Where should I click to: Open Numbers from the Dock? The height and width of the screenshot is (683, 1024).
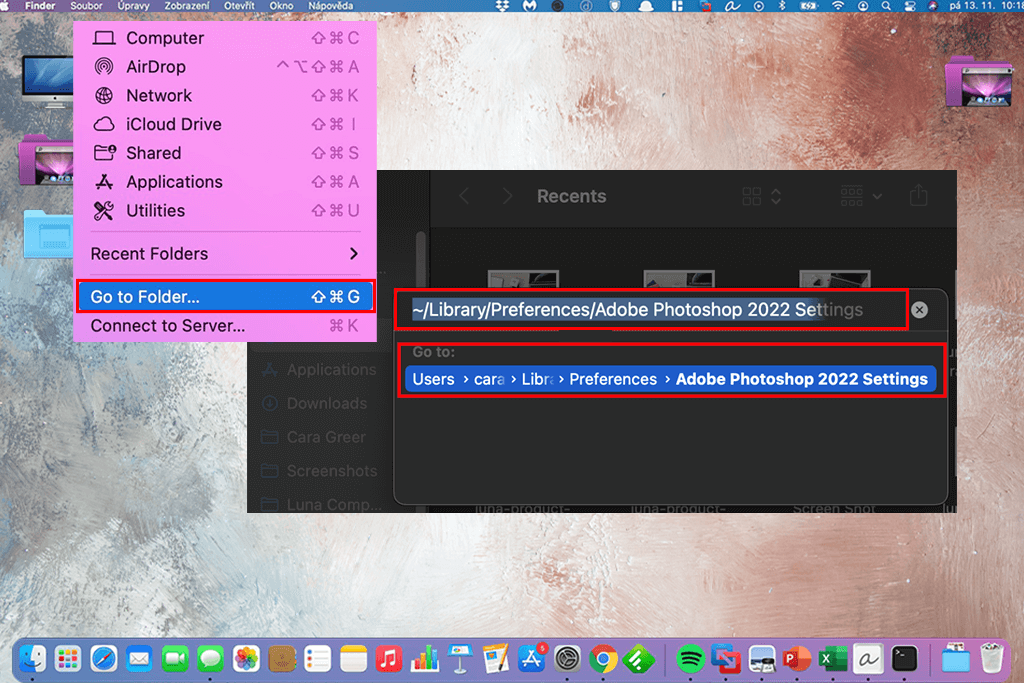click(424, 659)
